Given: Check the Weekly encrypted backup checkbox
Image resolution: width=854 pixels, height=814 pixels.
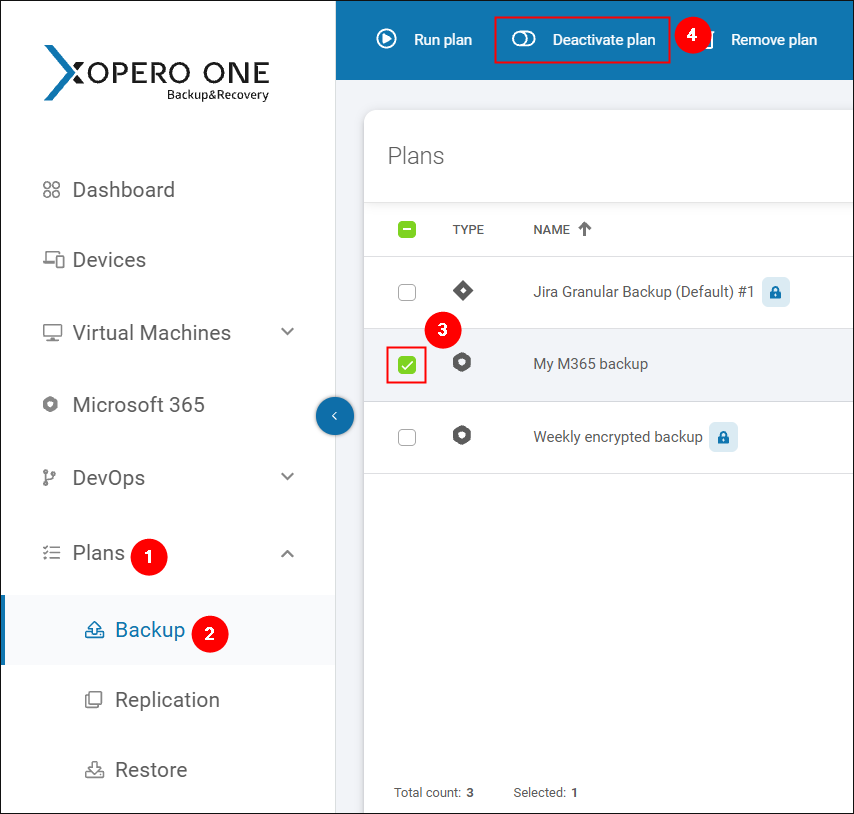Looking at the screenshot, I should pos(406,437).
